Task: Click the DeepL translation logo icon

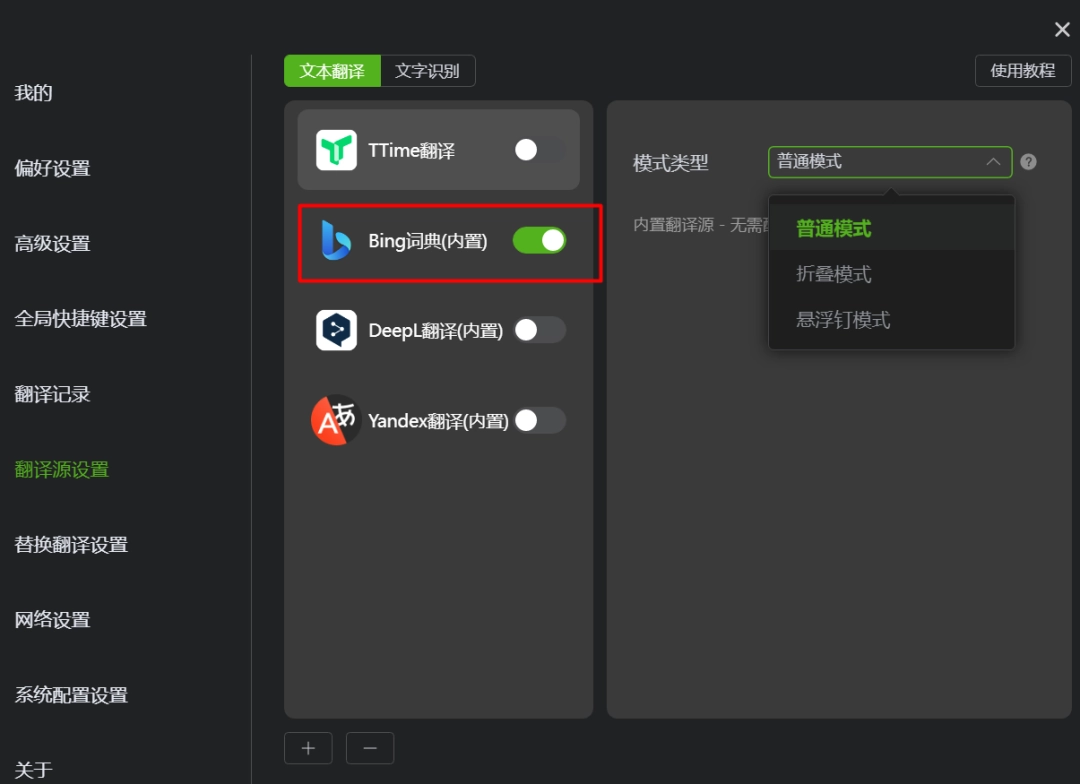Action: [x=336, y=330]
